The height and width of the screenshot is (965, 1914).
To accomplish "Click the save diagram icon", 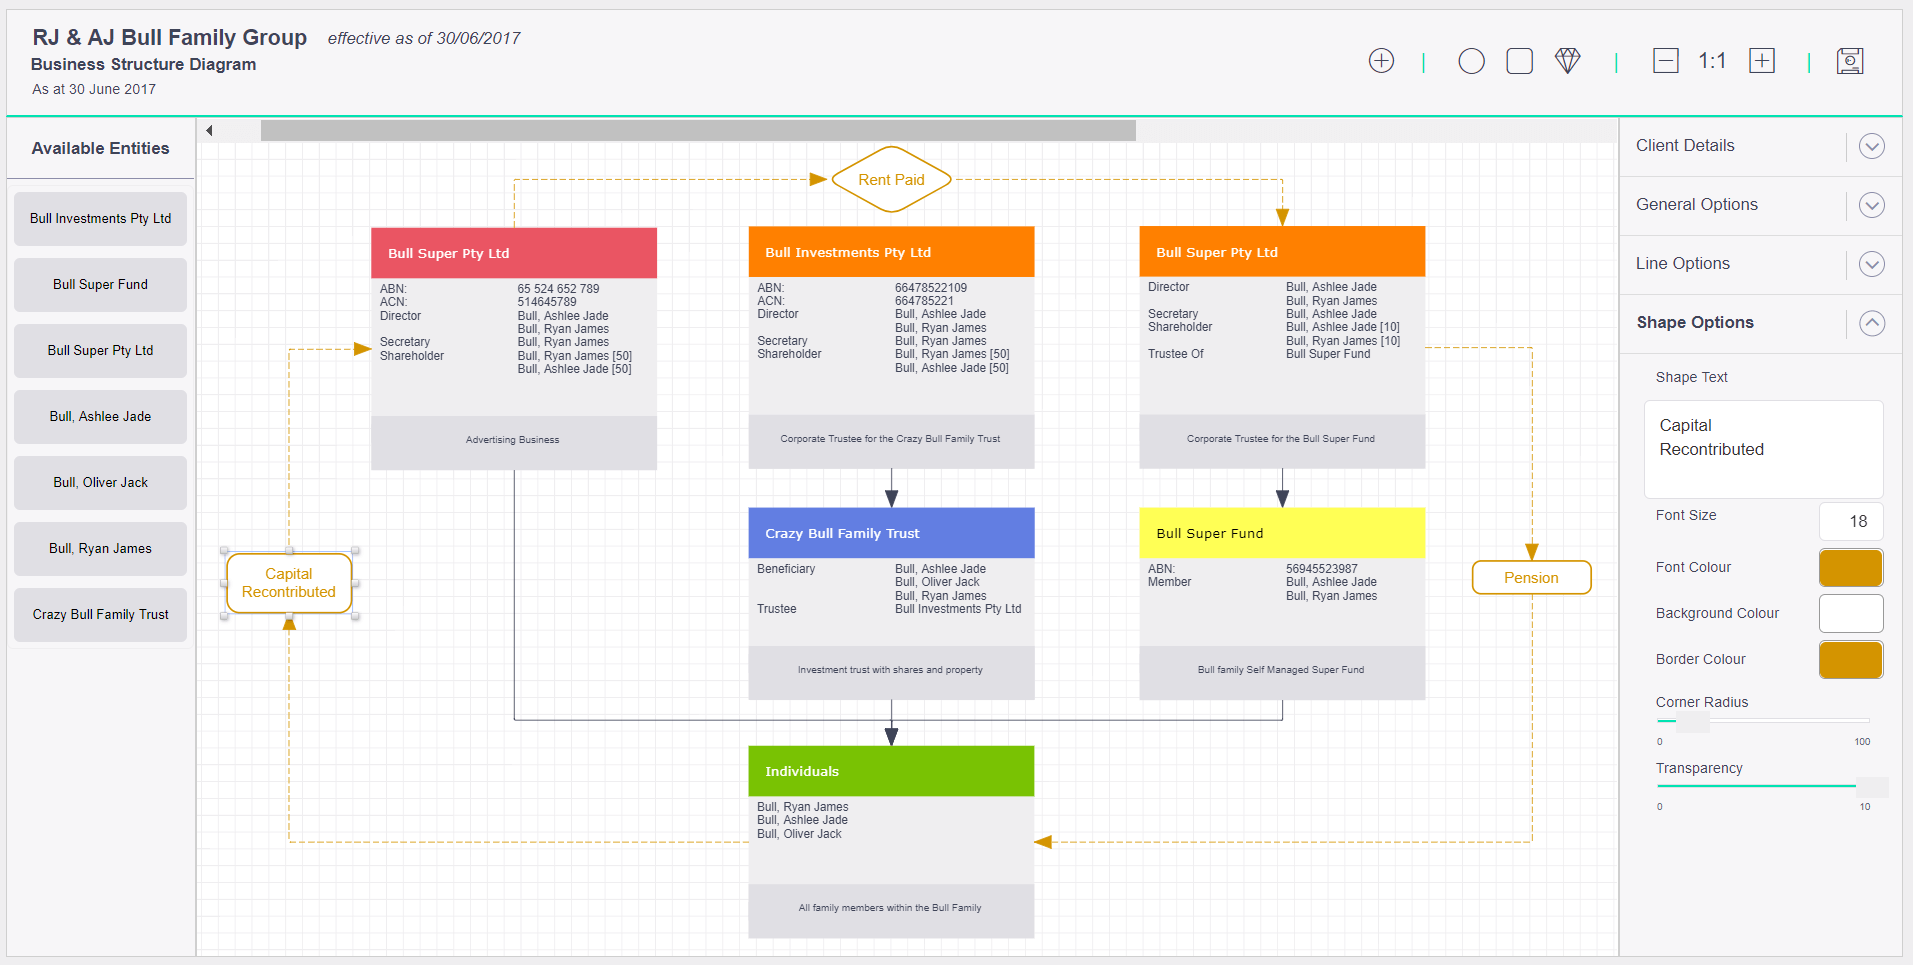I will [1850, 60].
